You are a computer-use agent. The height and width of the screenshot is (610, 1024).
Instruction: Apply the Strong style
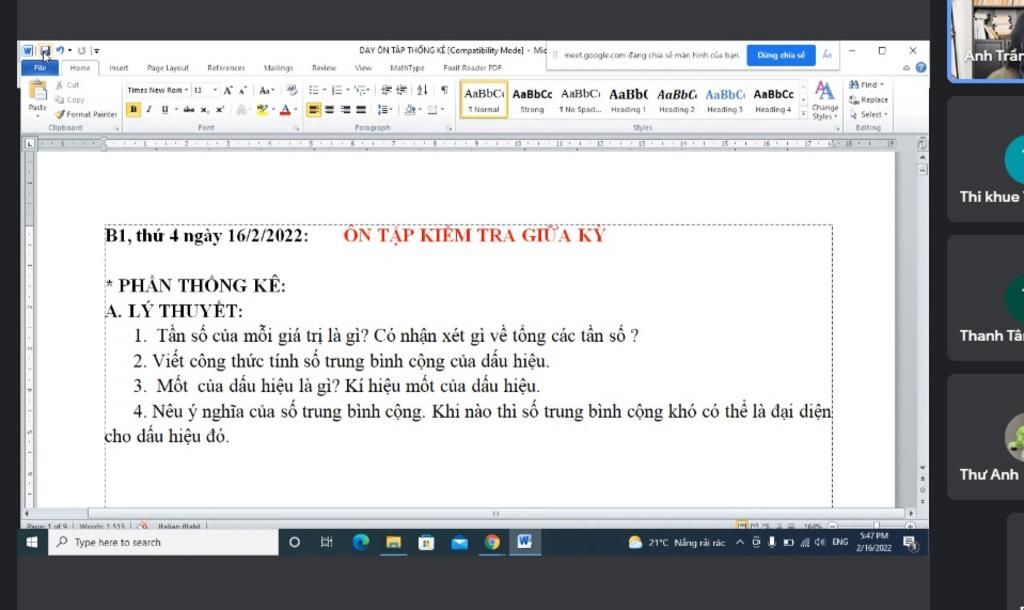coord(532,100)
